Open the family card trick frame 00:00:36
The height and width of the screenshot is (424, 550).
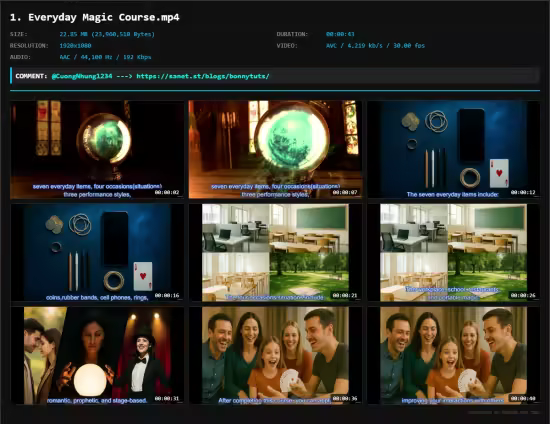pyautogui.click(x=275, y=356)
